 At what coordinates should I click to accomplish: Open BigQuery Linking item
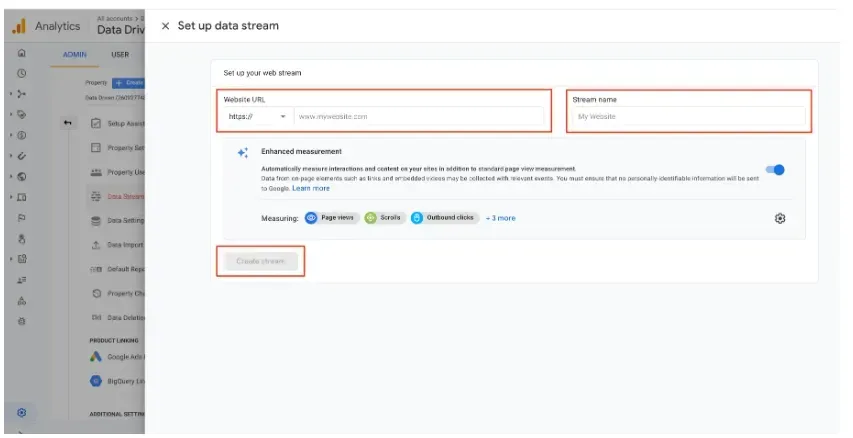(x=117, y=381)
